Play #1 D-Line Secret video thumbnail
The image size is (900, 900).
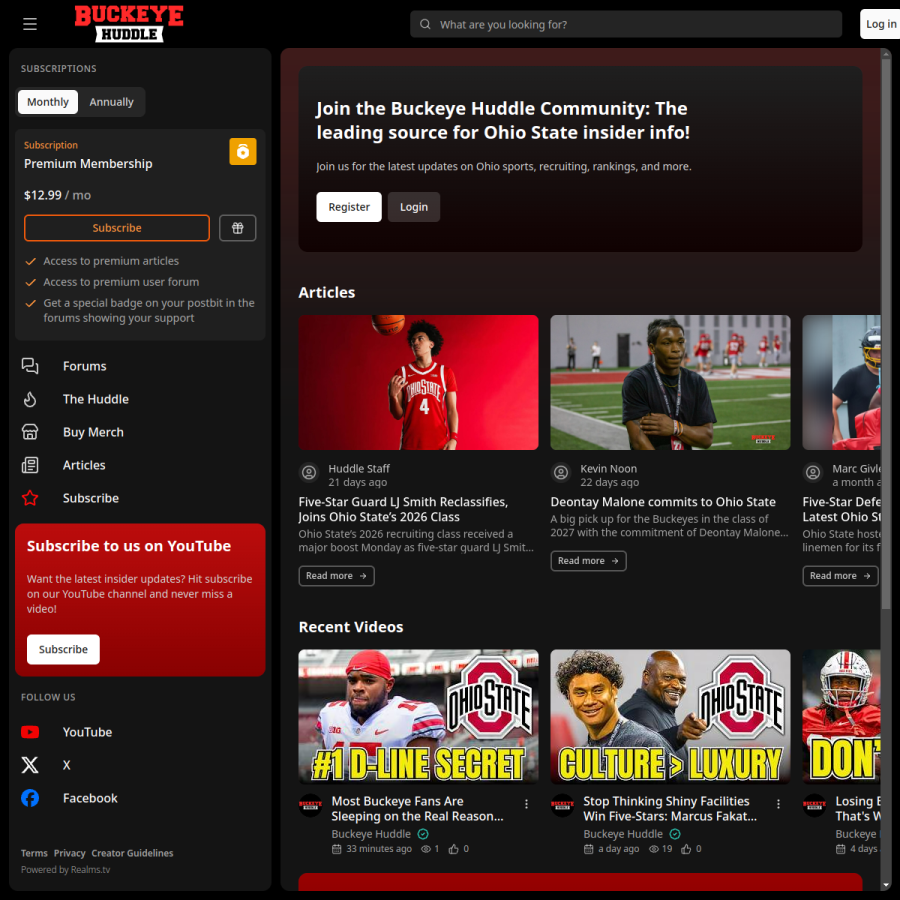tap(418, 716)
